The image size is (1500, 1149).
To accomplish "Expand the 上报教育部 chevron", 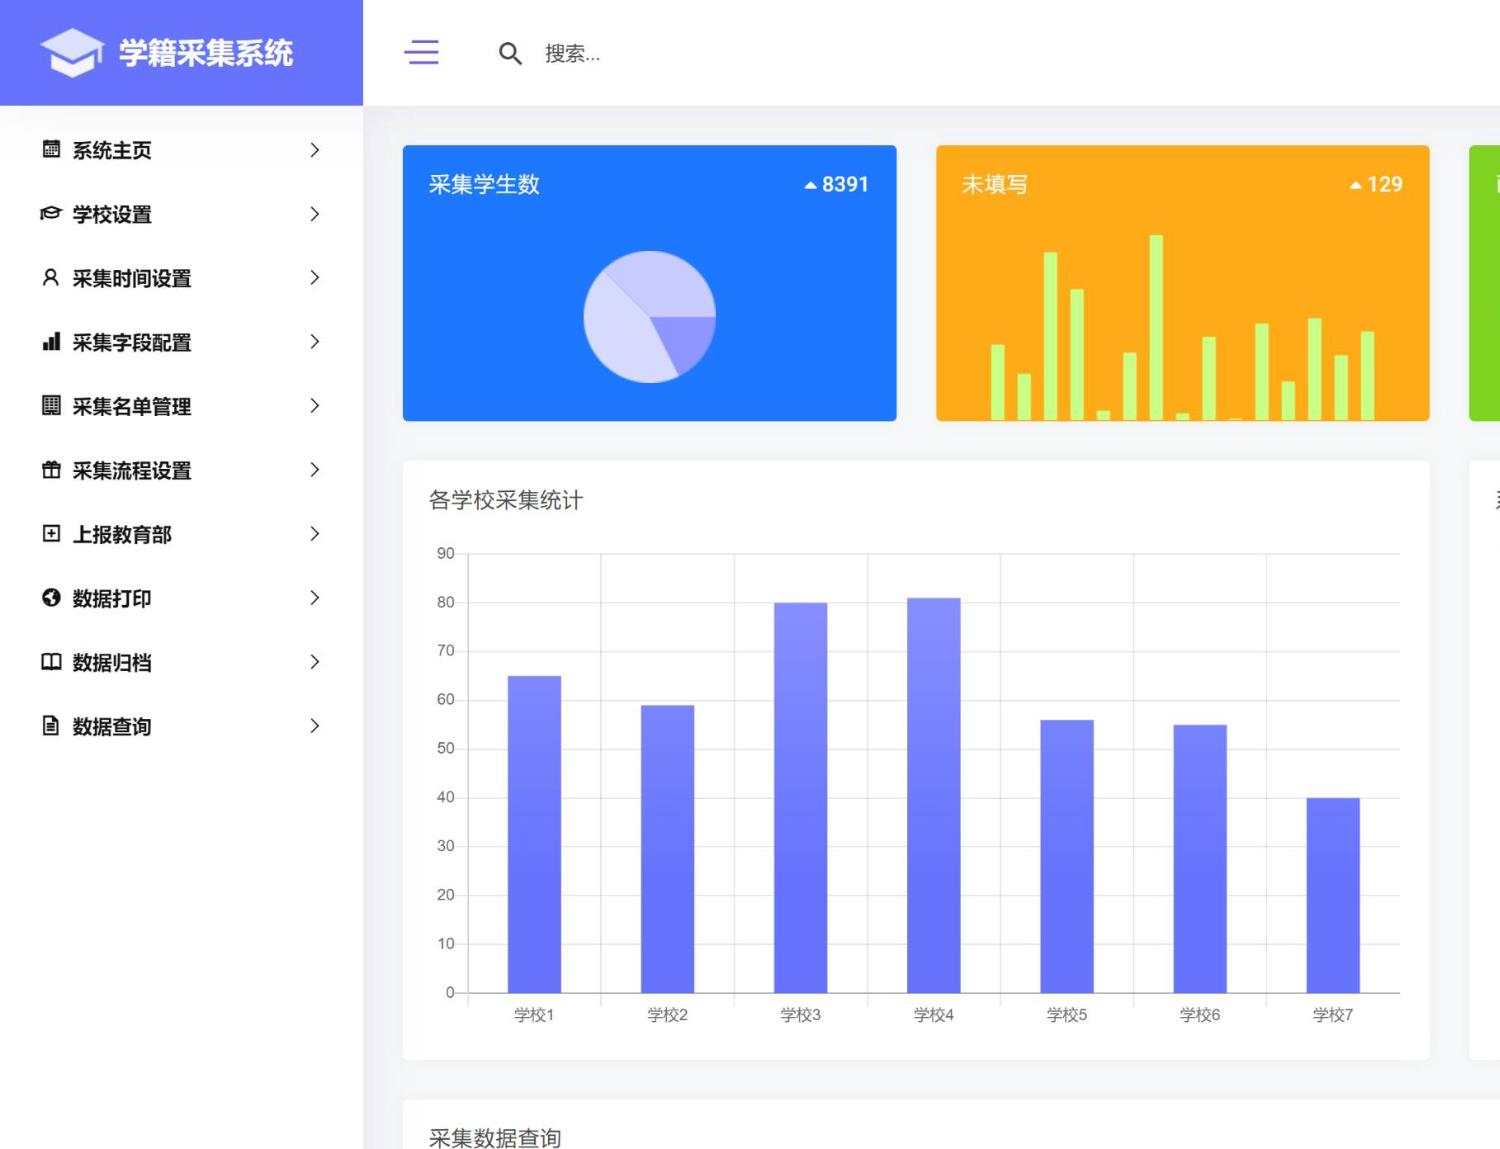I will coord(315,534).
